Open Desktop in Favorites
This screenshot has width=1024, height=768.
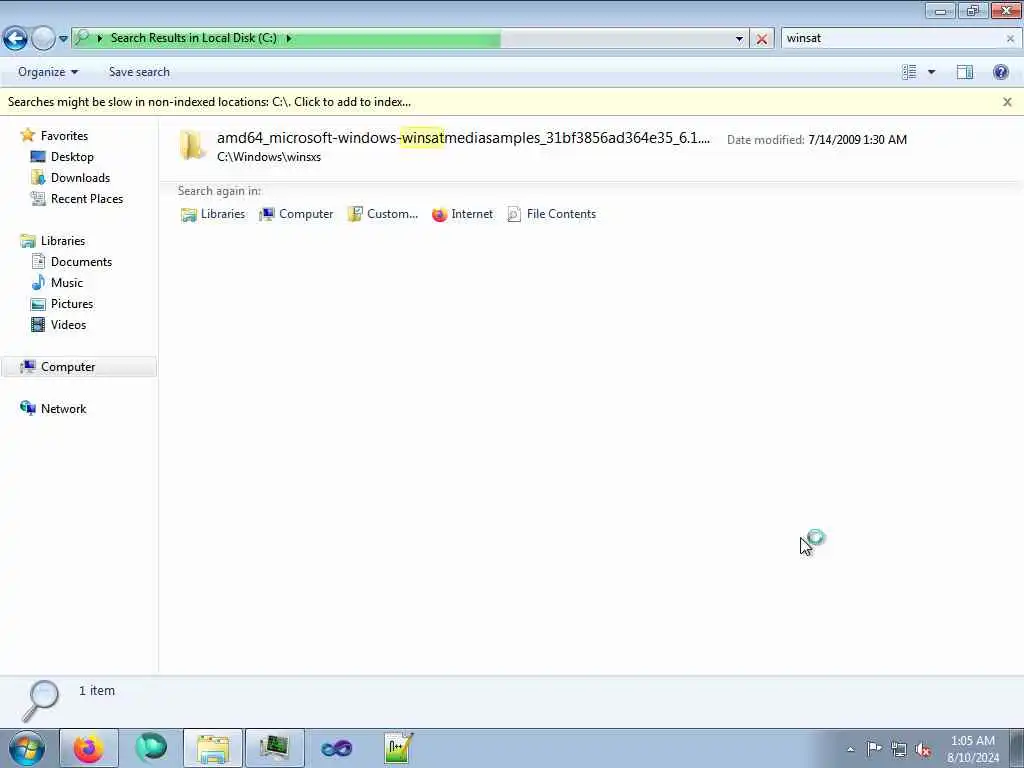click(72, 157)
